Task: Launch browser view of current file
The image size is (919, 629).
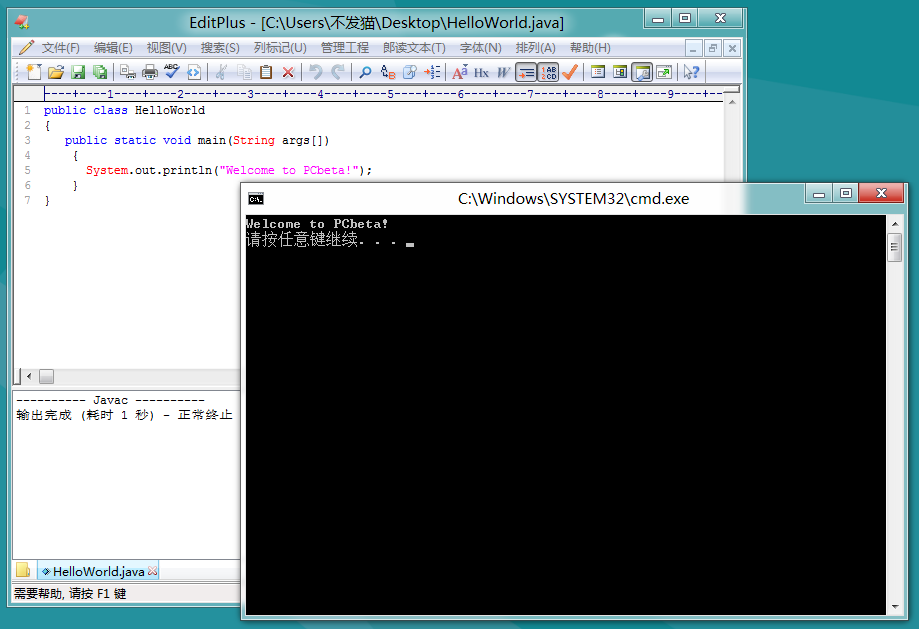Action: (x=193, y=71)
